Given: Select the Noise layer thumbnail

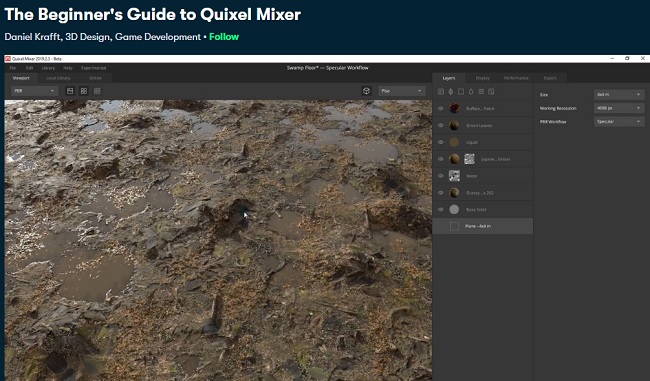Looking at the screenshot, I should (x=454, y=176).
